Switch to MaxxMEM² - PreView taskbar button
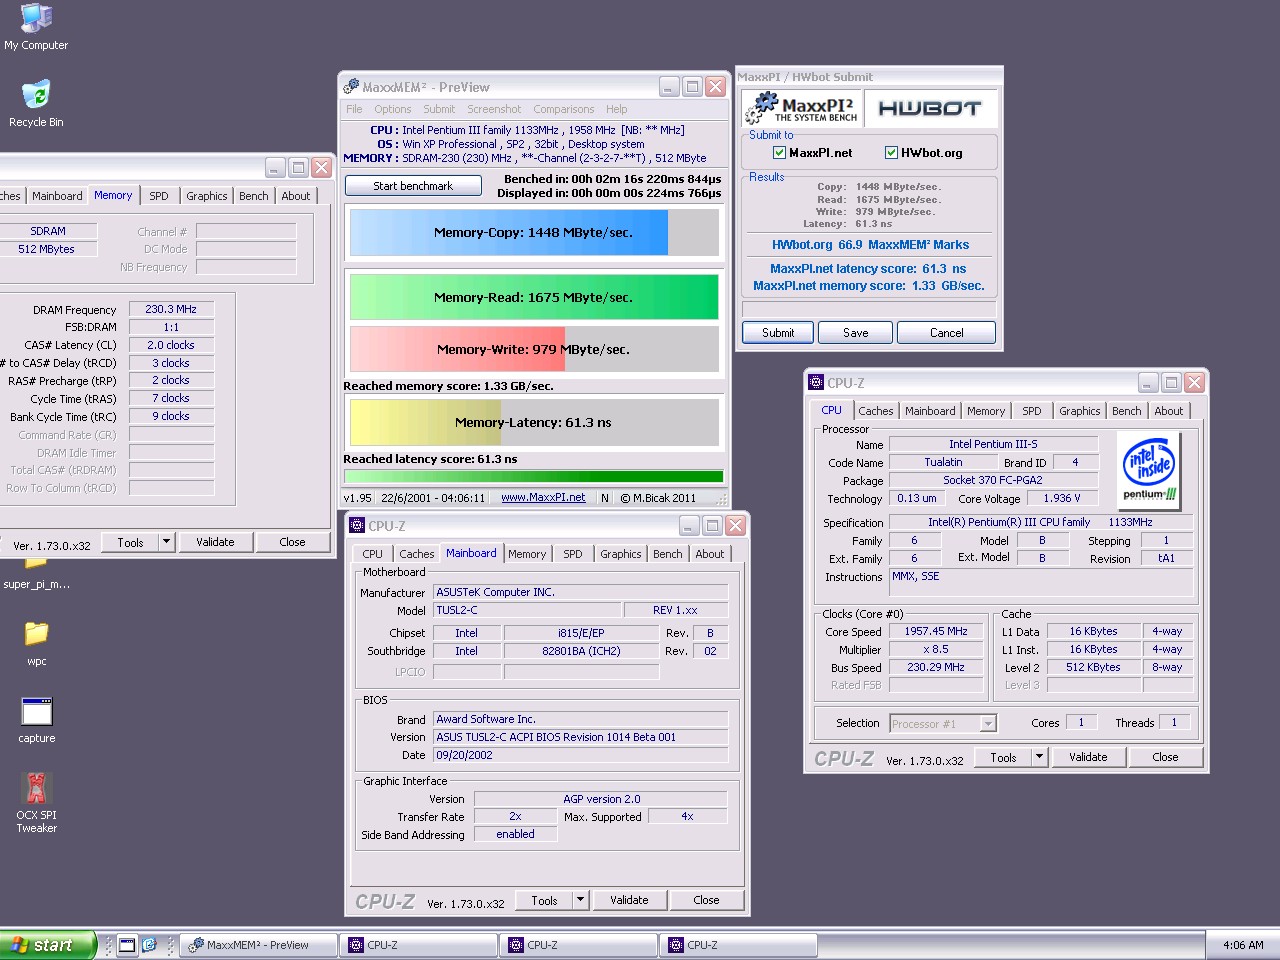The image size is (1280, 960). pos(259,945)
